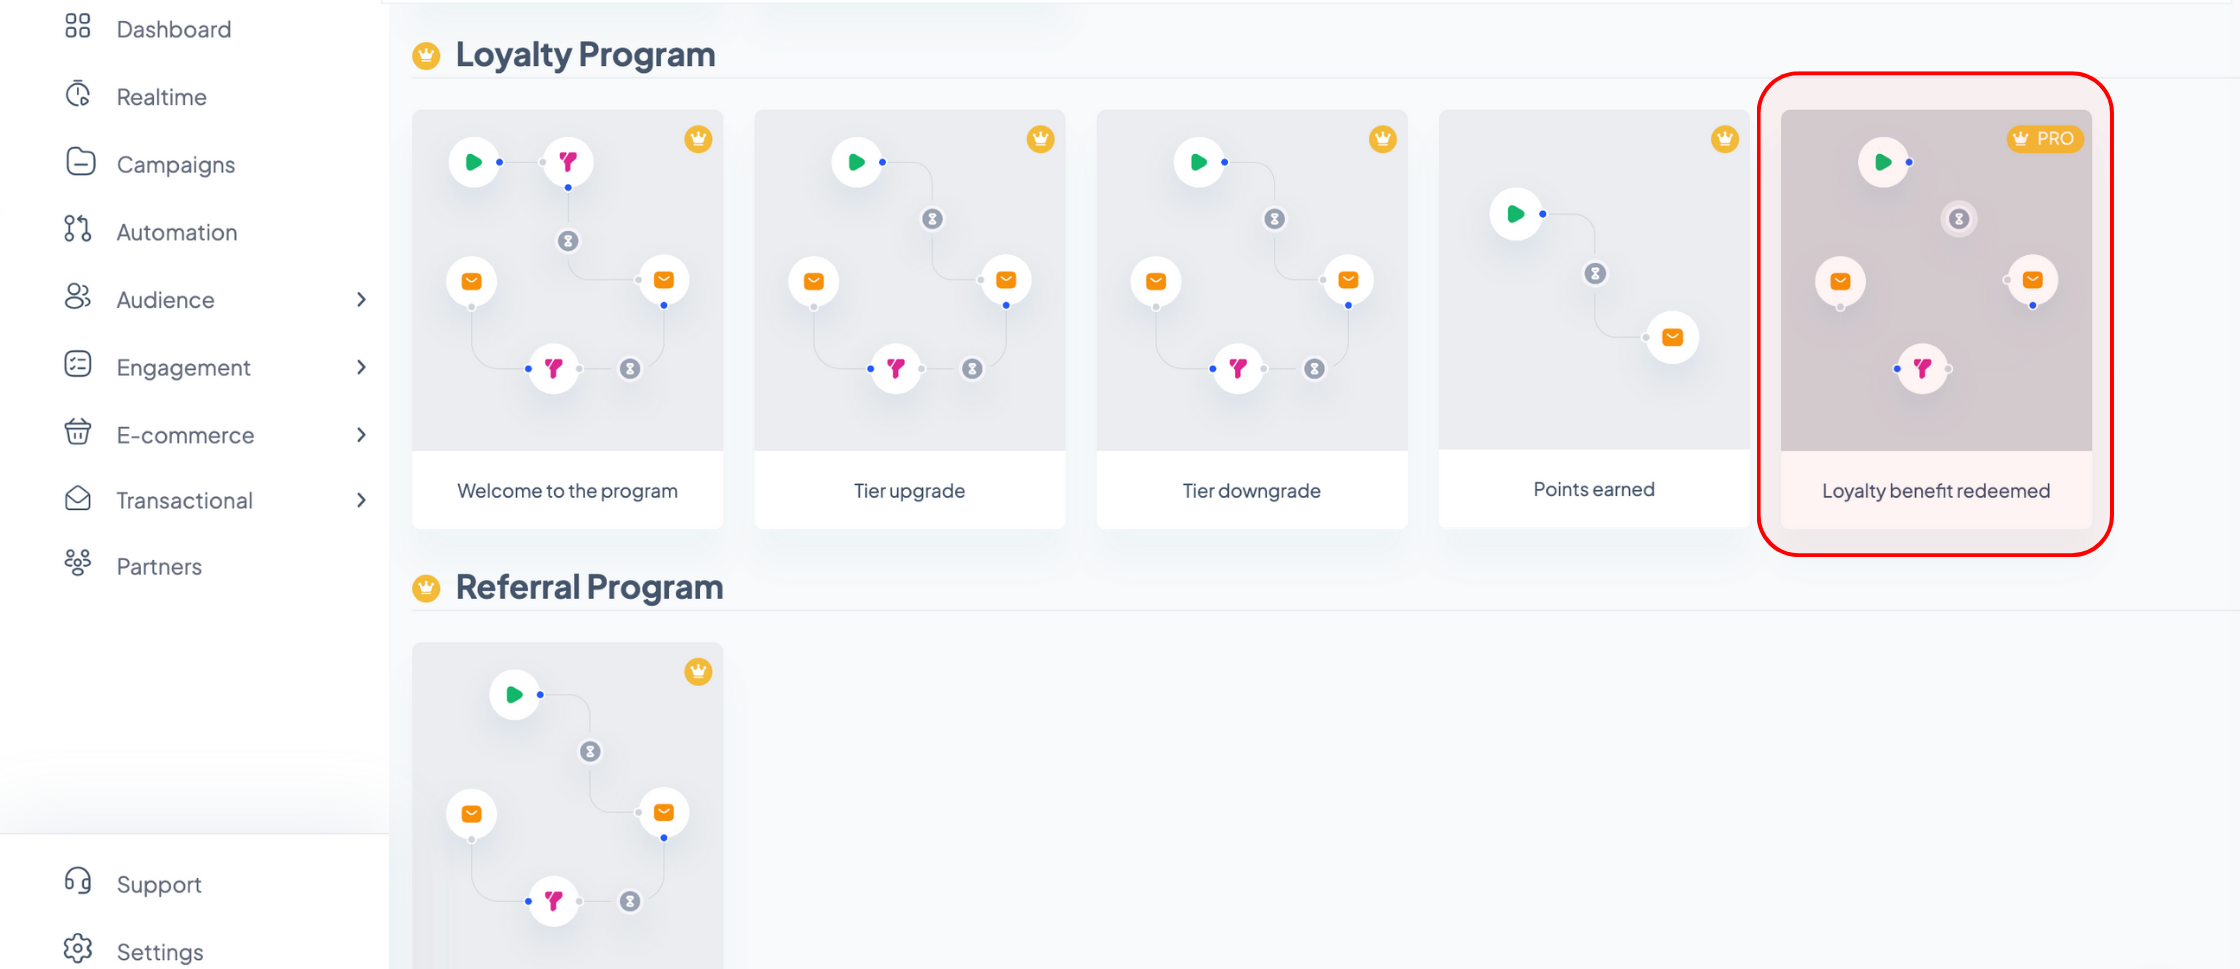The width and height of the screenshot is (2240, 969).
Task: Choose the Tier upgrade template
Action: tap(910, 319)
